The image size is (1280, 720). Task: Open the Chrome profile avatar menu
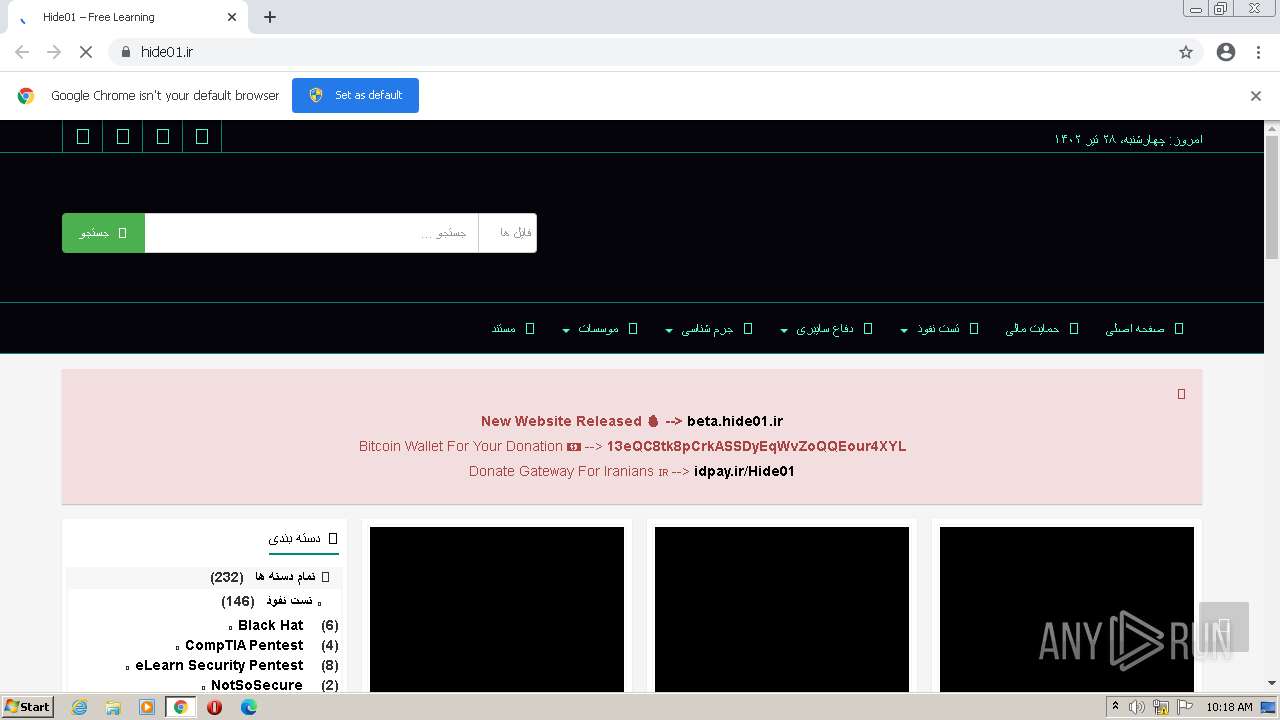pos(1226,52)
